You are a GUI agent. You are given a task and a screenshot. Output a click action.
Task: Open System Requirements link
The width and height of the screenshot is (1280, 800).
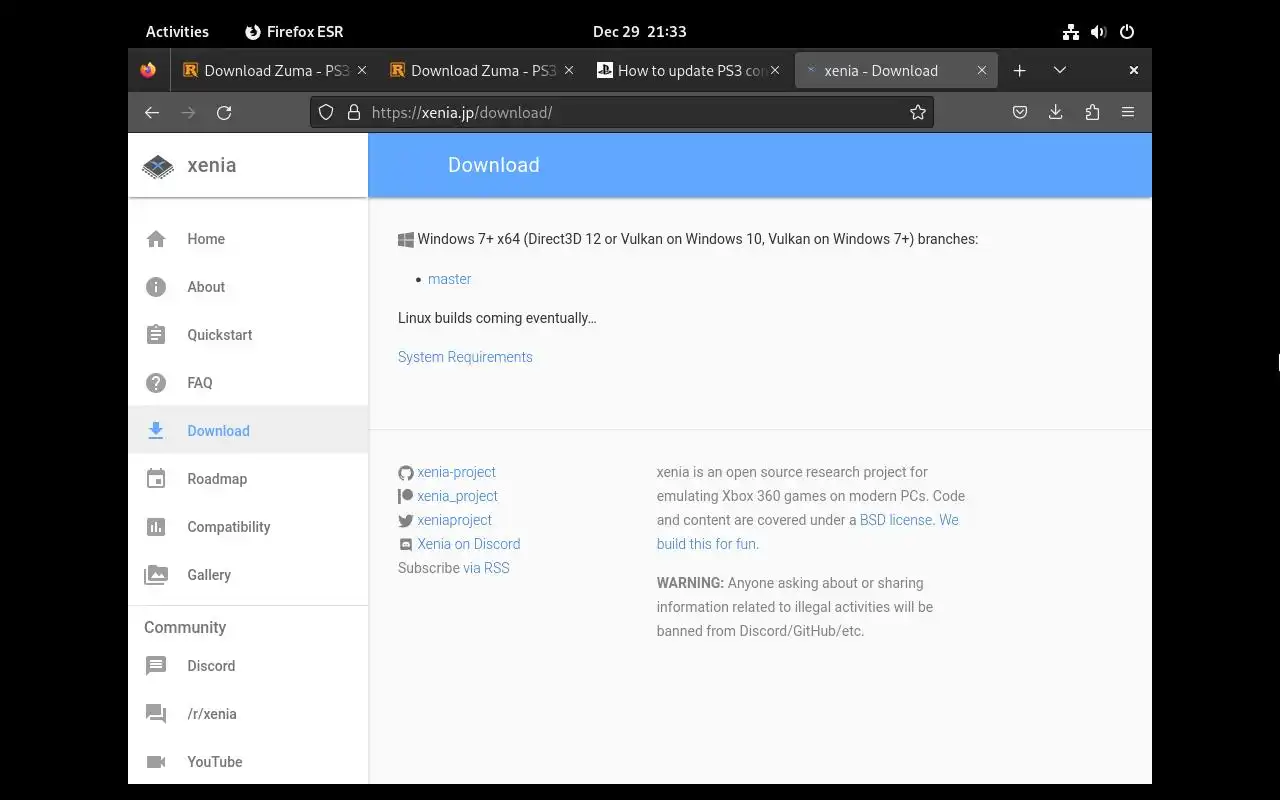tap(465, 357)
